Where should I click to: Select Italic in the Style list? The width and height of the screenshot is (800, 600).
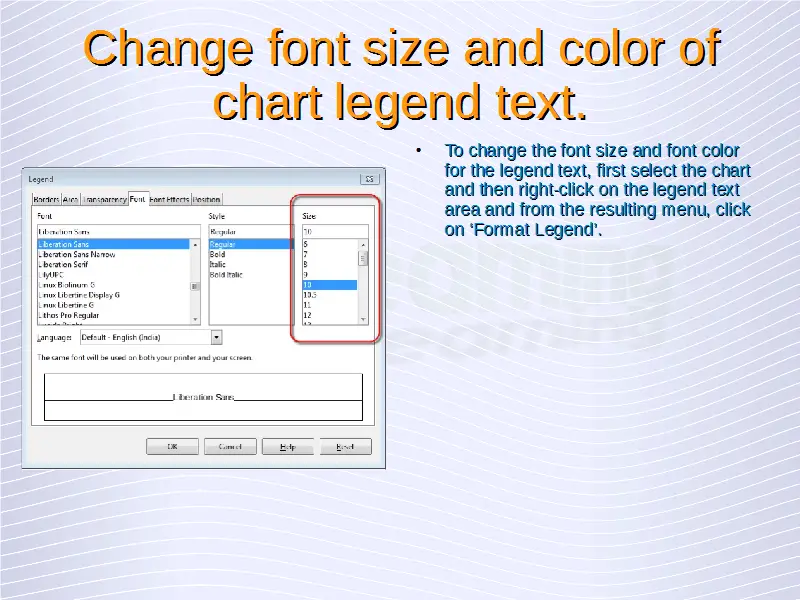217,264
